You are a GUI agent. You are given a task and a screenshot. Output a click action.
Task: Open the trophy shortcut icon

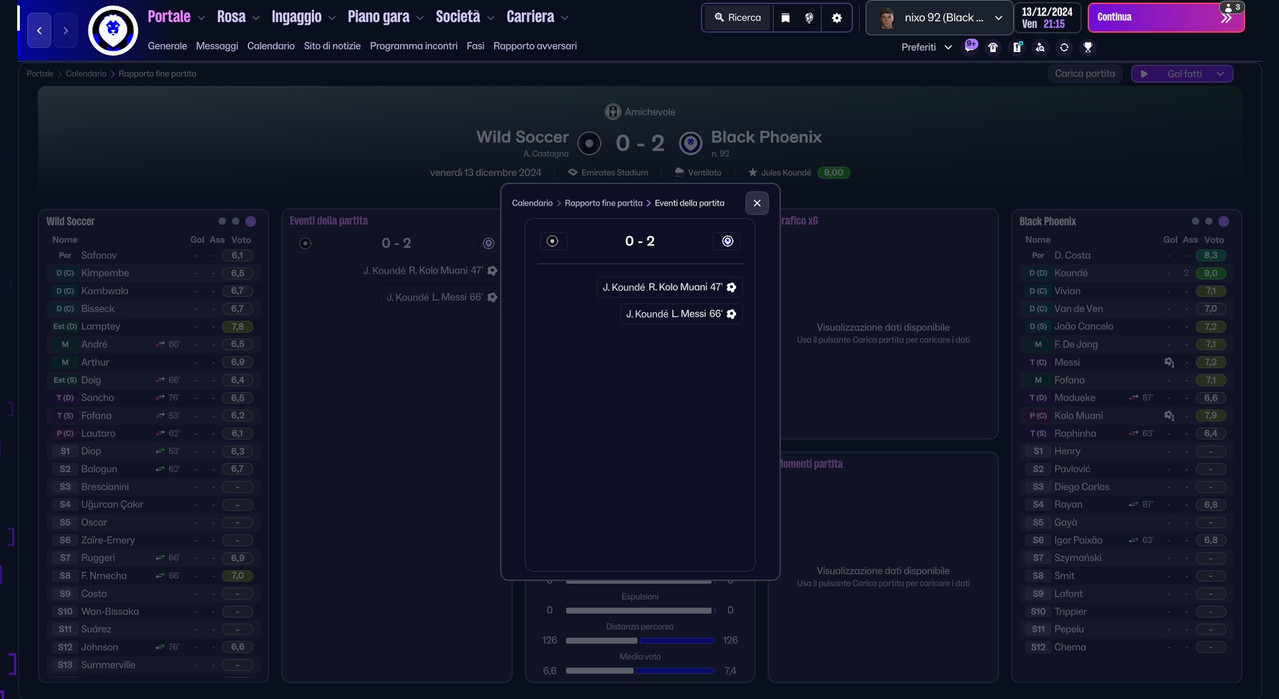click(x=1088, y=47)
